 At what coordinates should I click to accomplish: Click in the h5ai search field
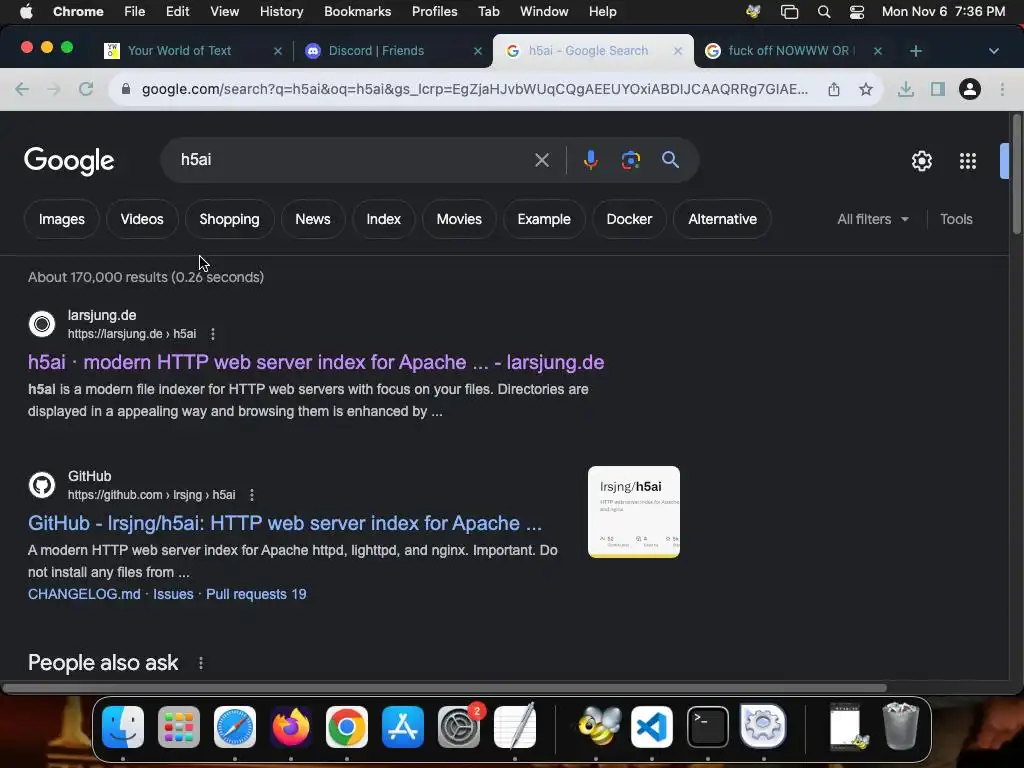click(x=353, y=160)
